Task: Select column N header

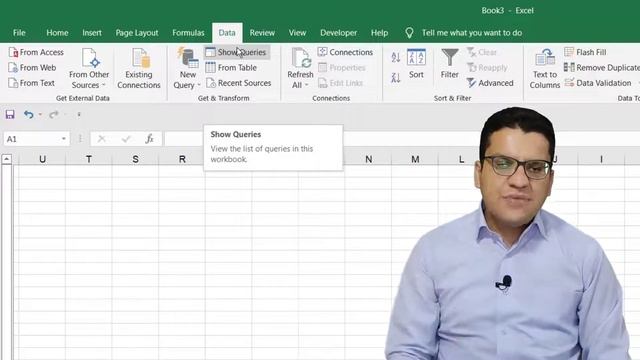Action: [x=369, y=159]
